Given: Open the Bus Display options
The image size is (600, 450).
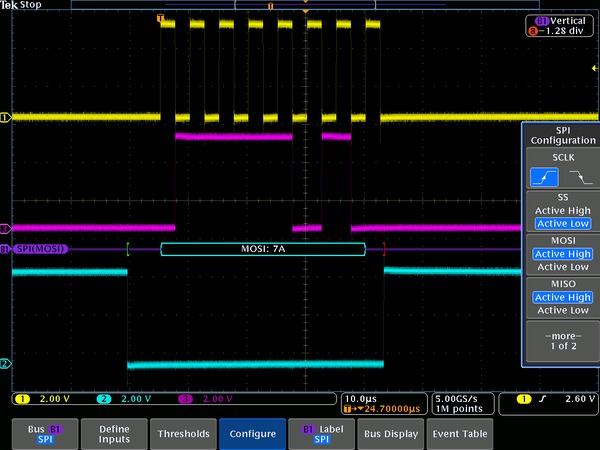Looking at the screenshot, I should (x=390, y=434).
